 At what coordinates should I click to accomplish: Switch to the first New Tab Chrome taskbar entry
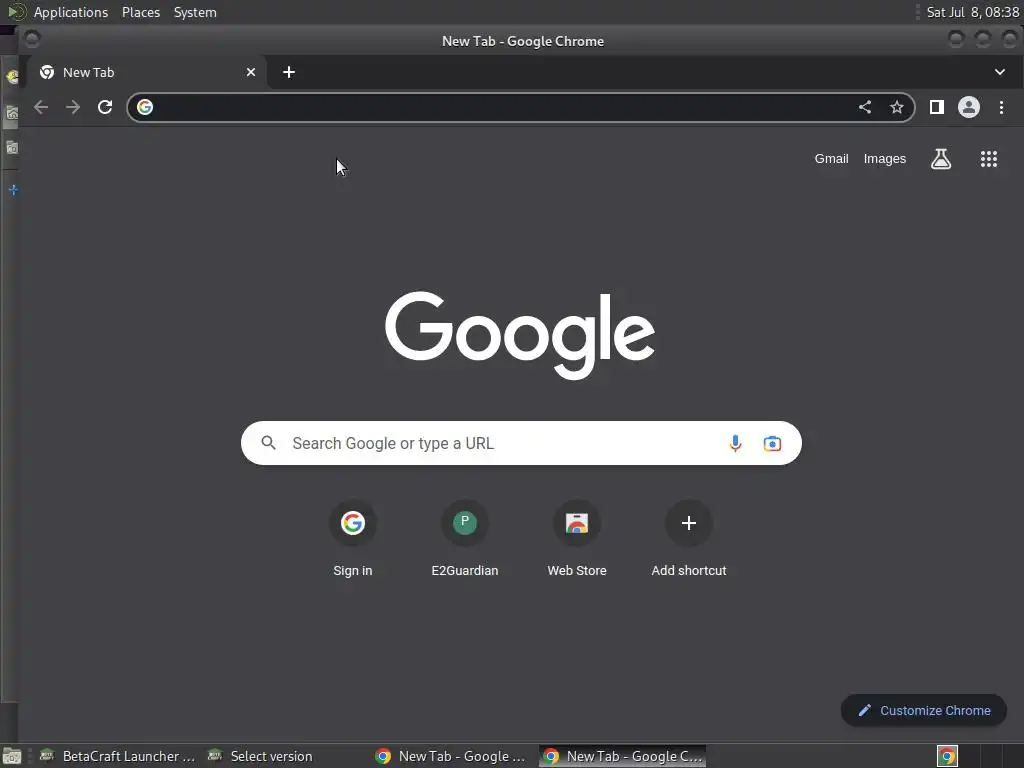pos(452,756)
